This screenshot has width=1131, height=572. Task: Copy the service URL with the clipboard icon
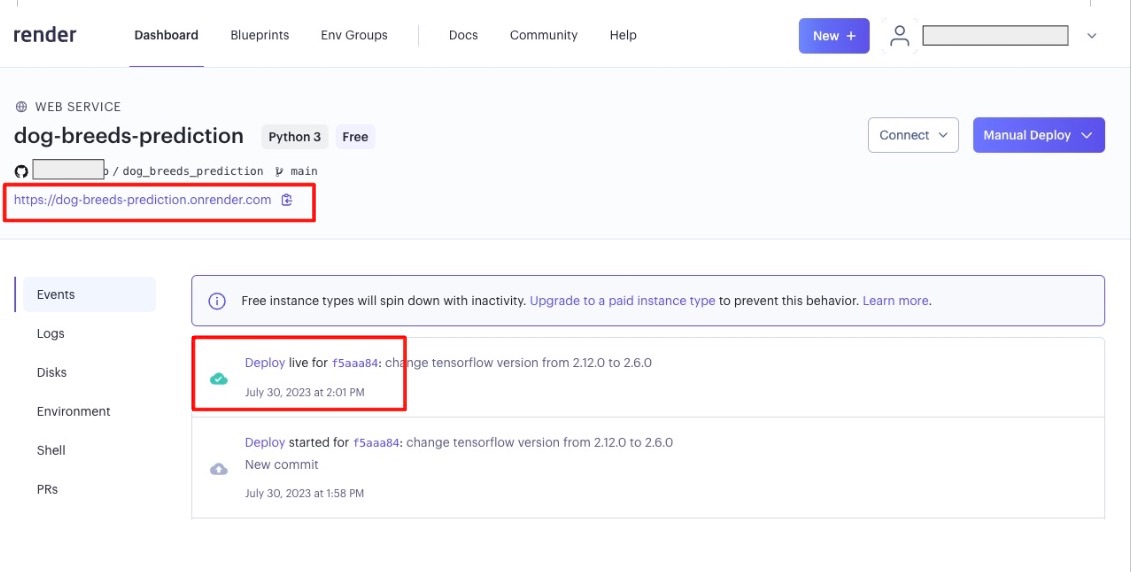tap(286, 200)
